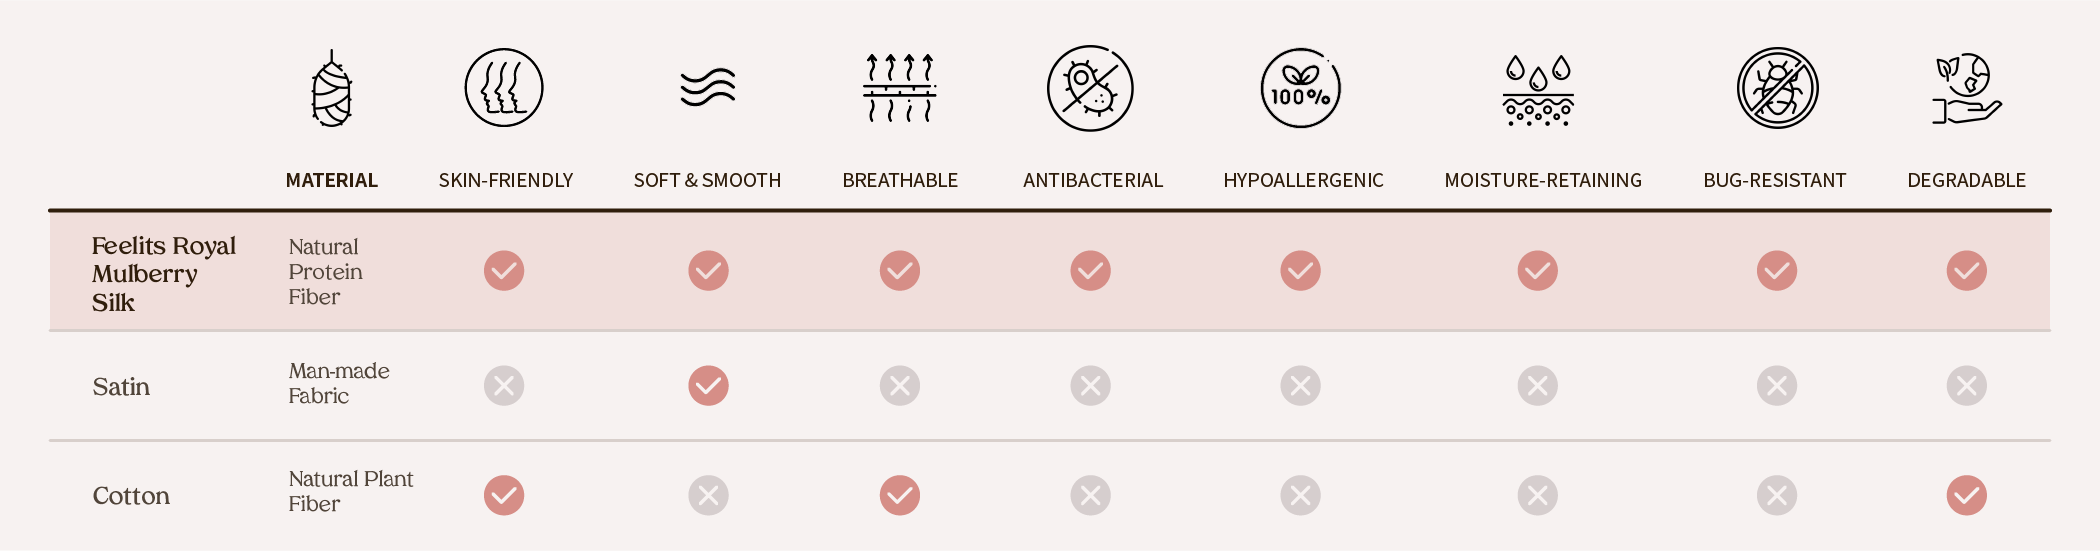Click the silk cocoon Material icon
The height and width of the screenshot is (551, 2100).
click(x=331, y=89)
